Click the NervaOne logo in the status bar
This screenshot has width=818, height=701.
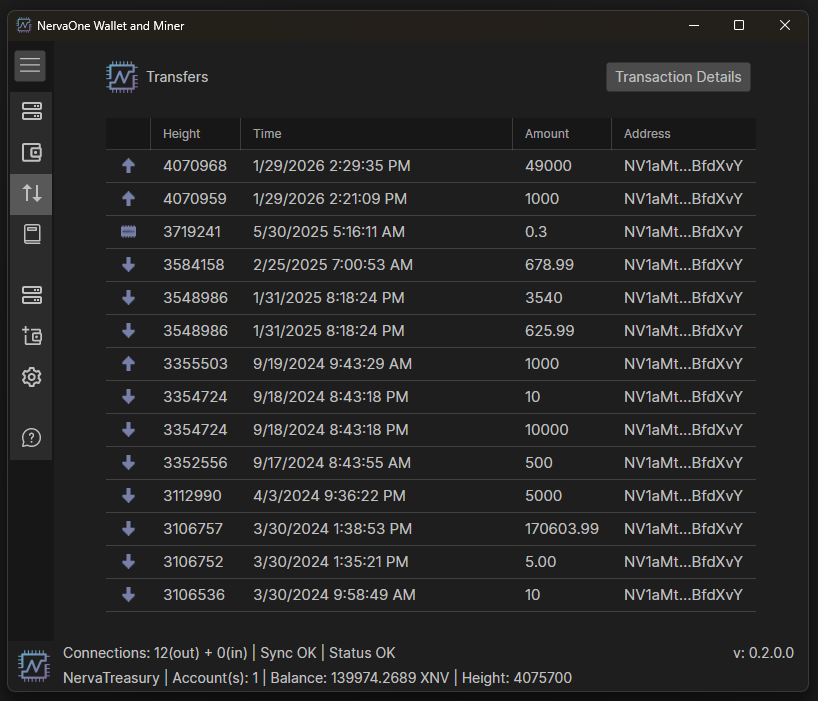tap(33, 665)
